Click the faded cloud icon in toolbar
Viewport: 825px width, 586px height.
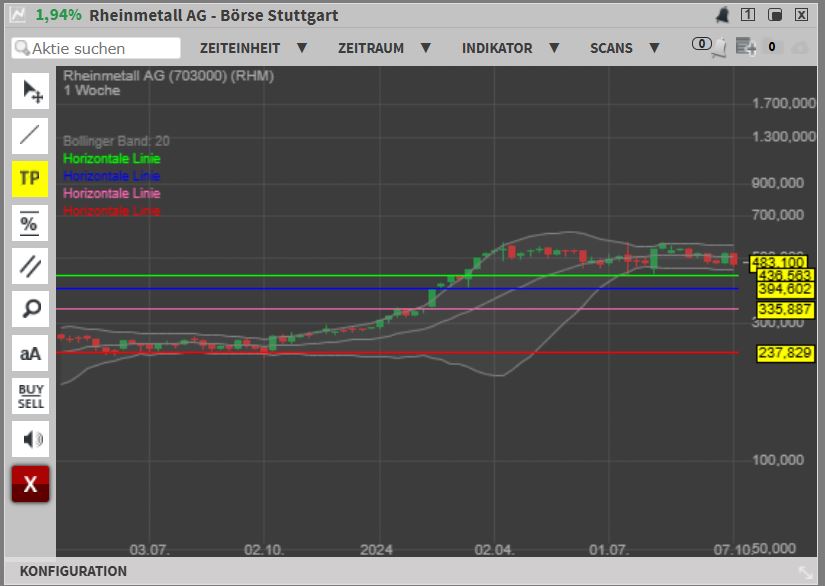(800, 48)
